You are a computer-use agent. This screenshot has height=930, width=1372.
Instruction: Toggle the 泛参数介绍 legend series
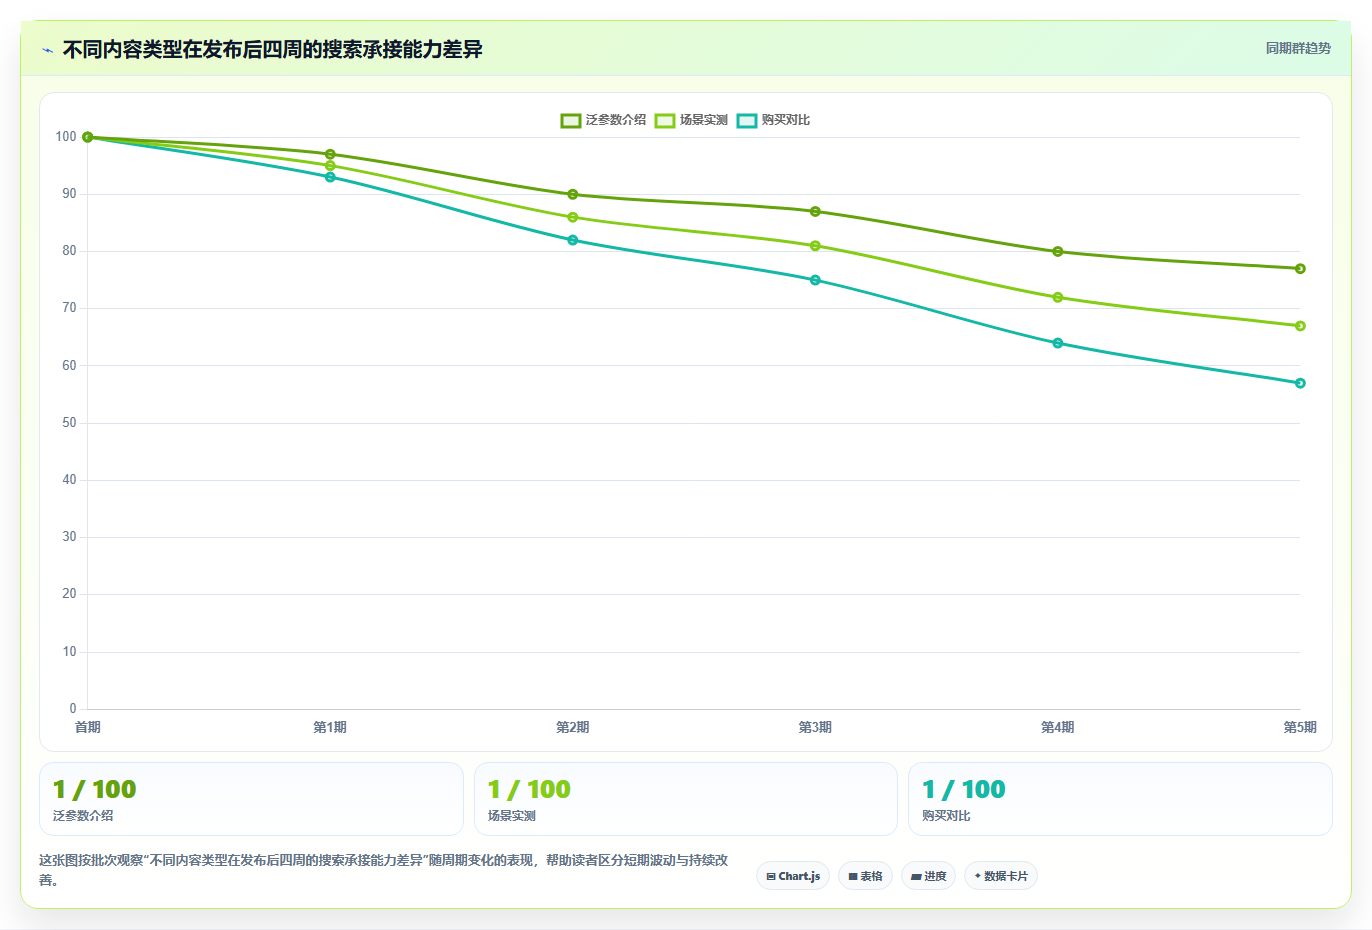tap(603, 120)
